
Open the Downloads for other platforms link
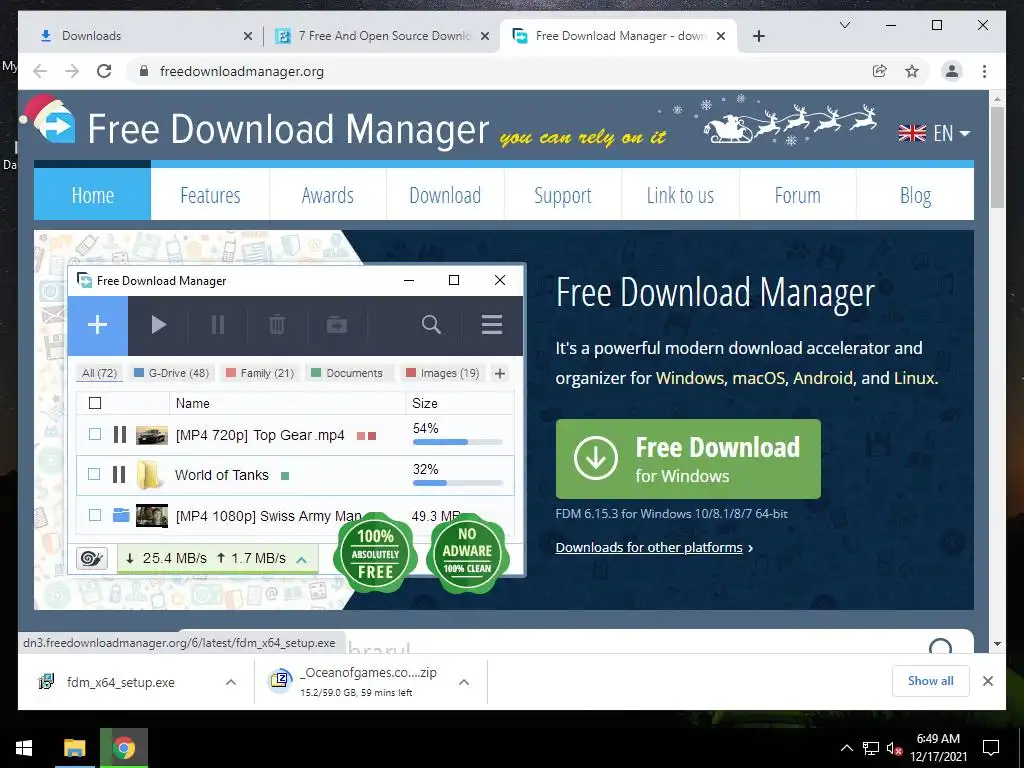point(649,547)
